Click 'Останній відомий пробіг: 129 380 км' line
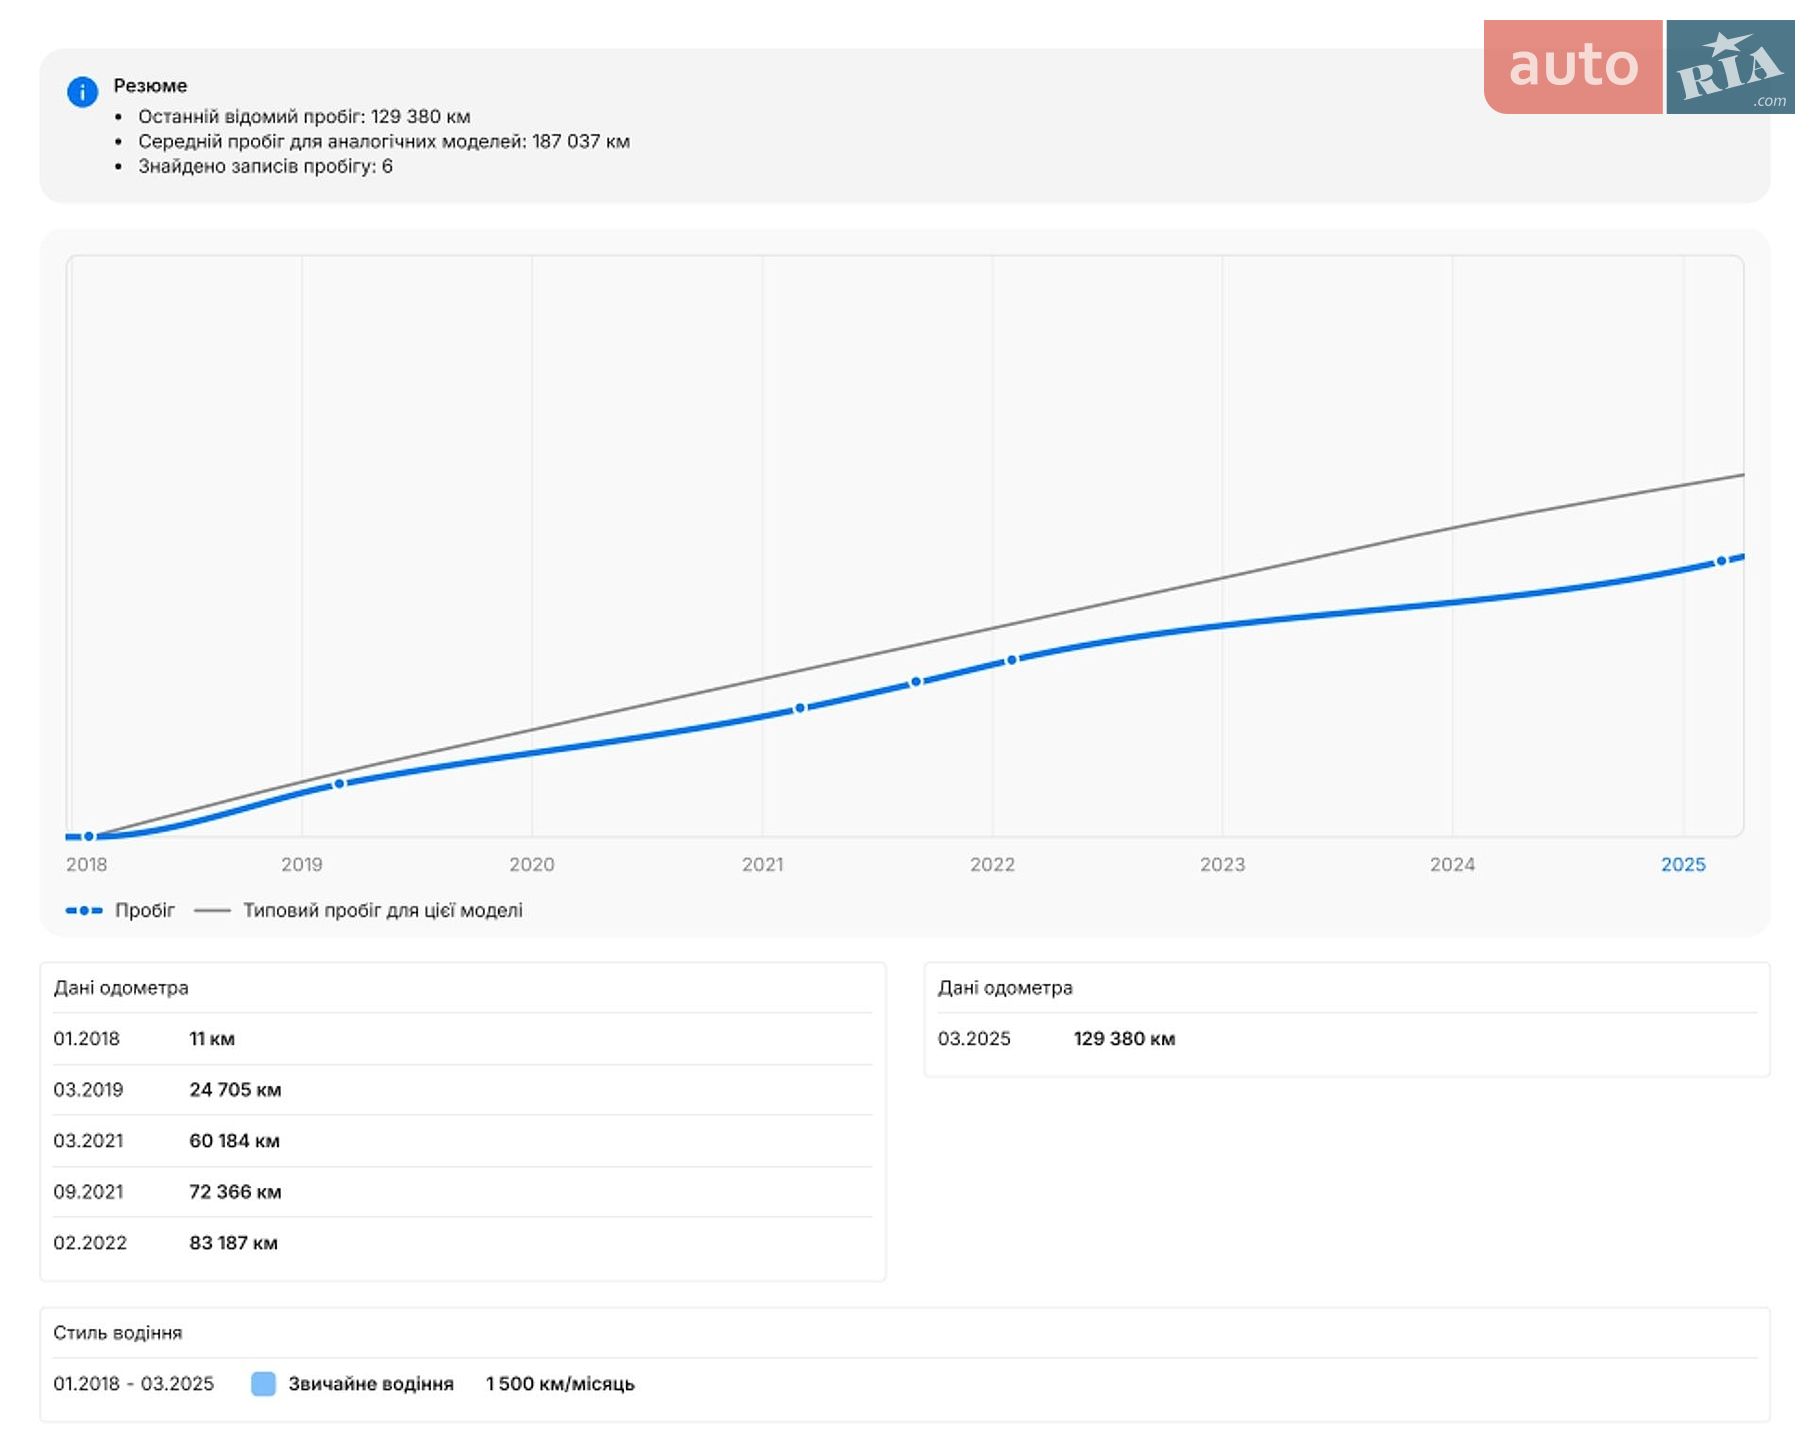Screen dimensions: 1813x1440 tap(304, 116)
